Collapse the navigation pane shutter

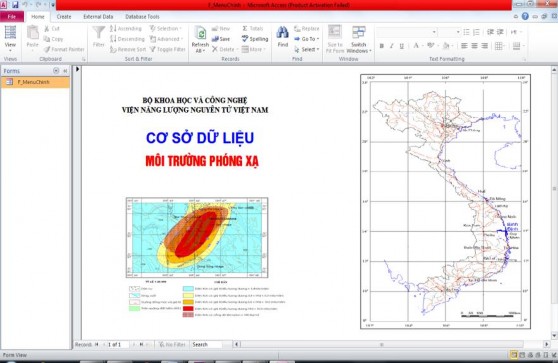[x=65, y=71]
